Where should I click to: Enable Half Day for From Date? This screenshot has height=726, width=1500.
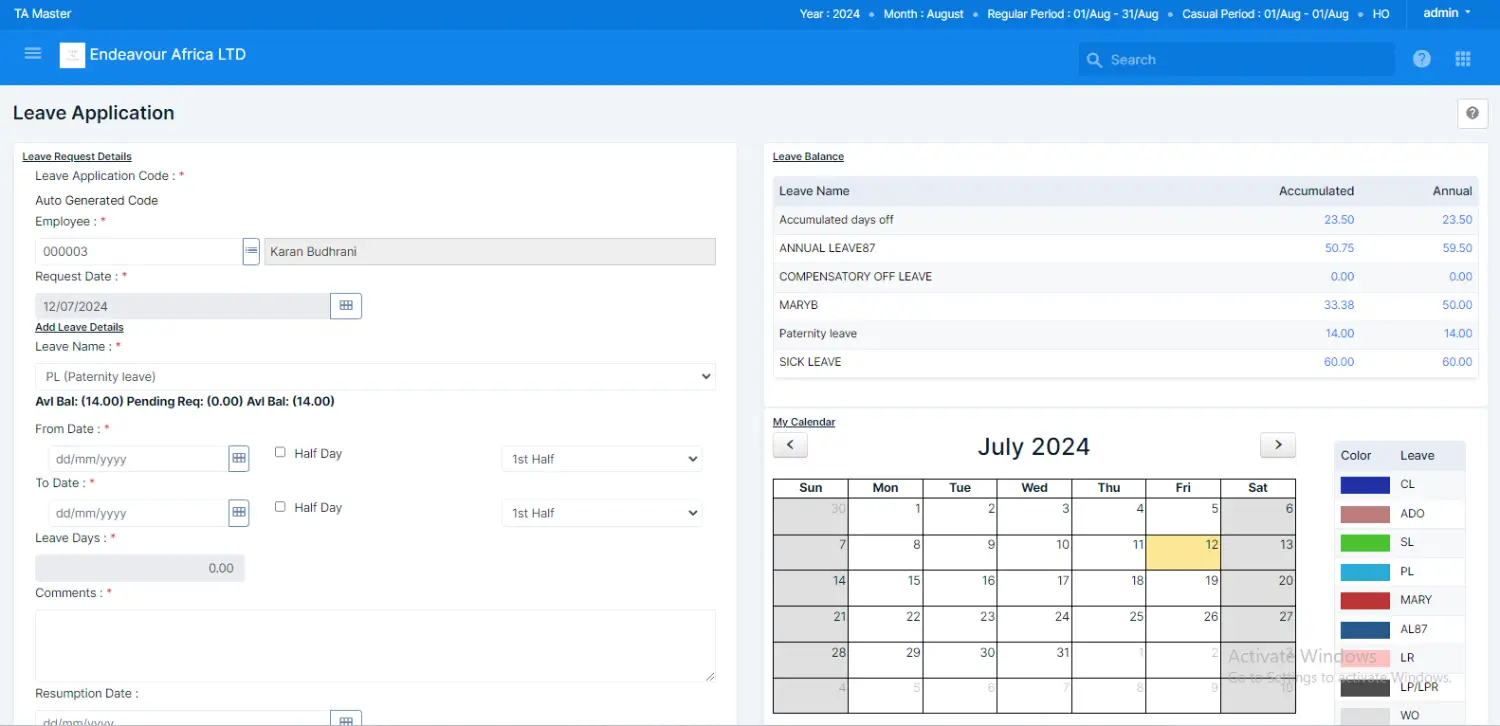coord(281,453)
